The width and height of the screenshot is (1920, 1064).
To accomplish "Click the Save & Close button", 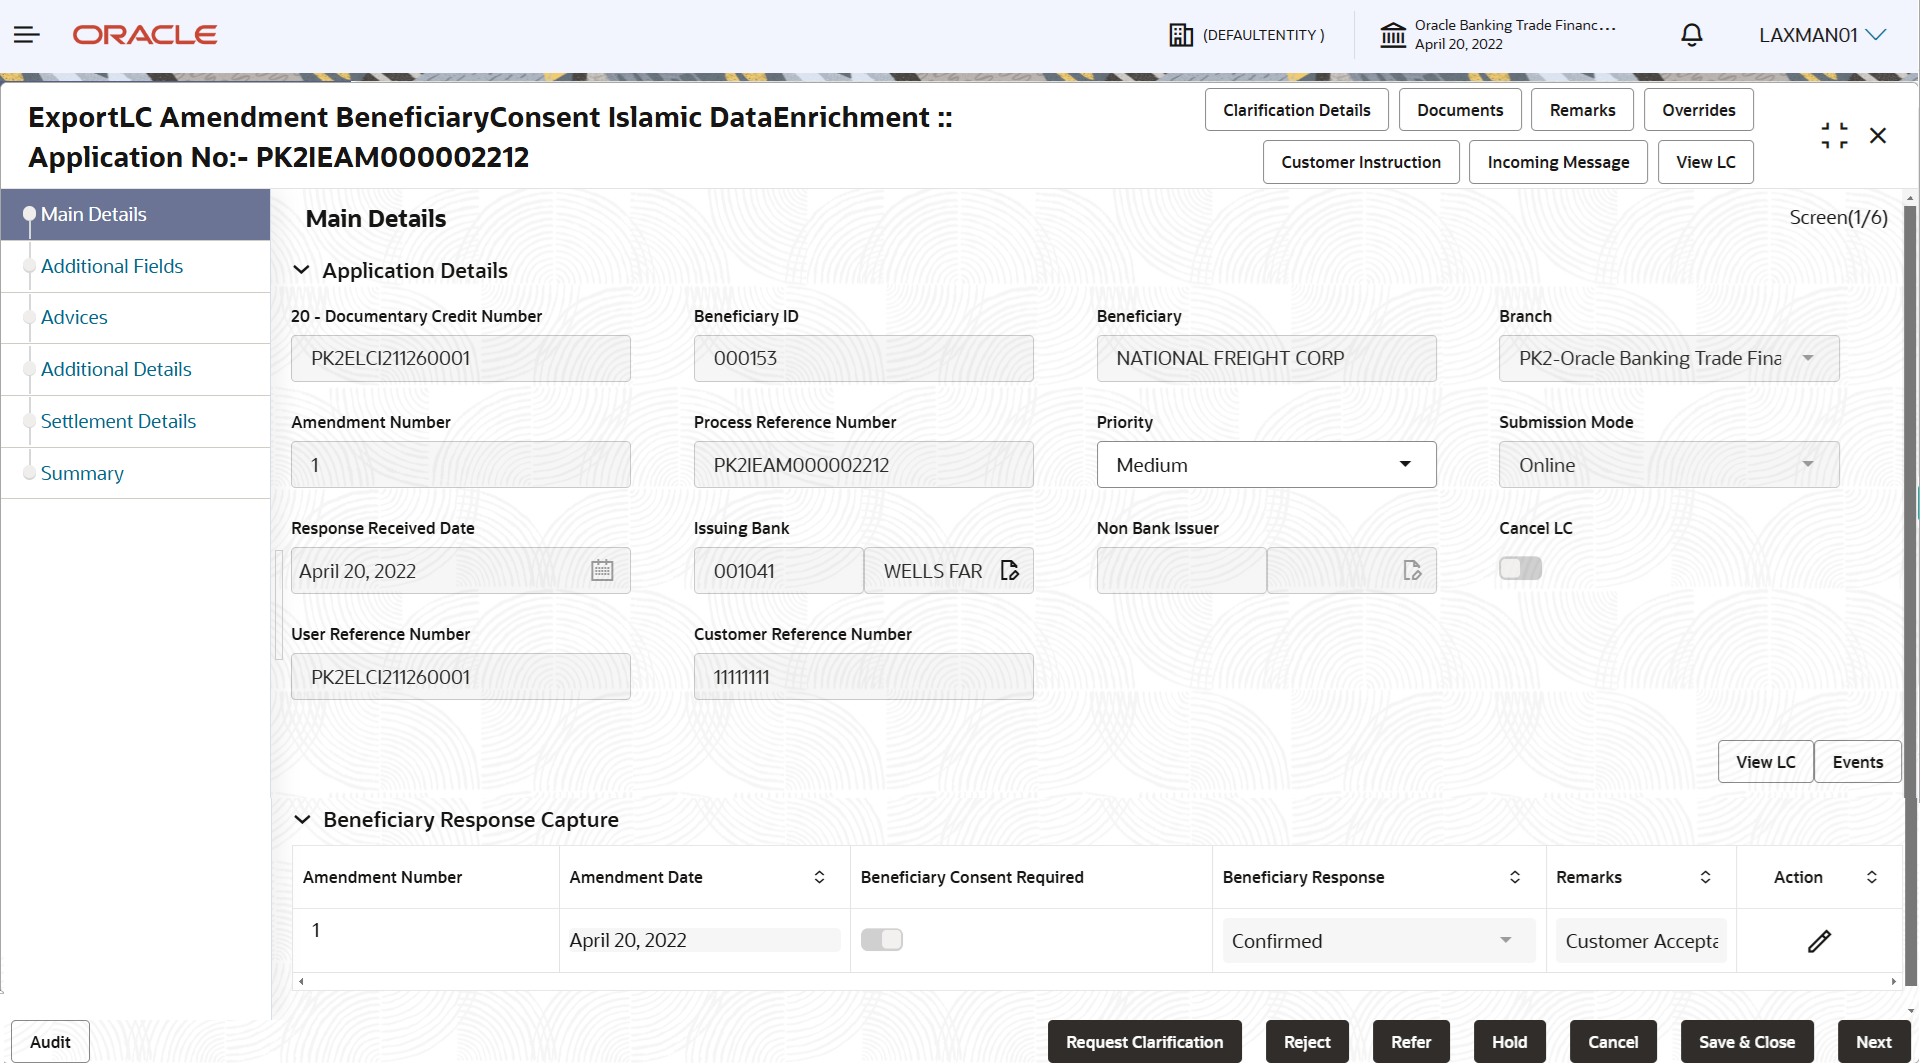I will tap(1746, 1041).
